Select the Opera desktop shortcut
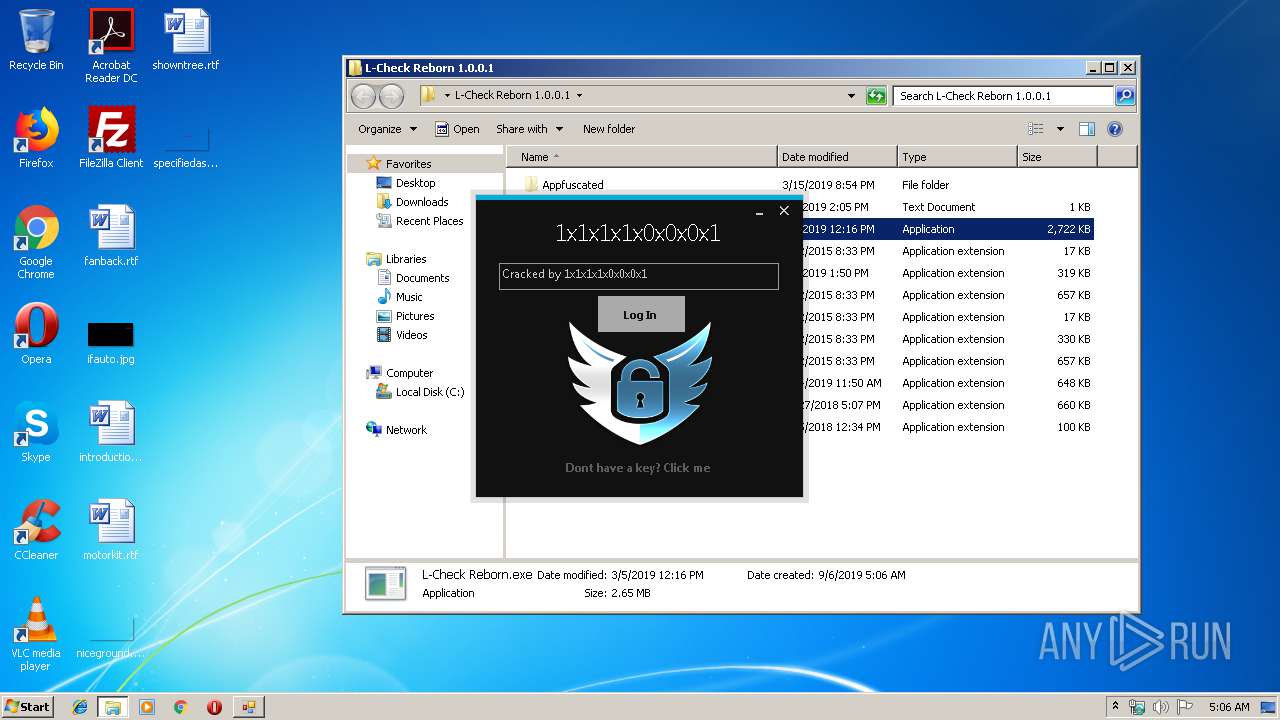The width and height of the screenshot is (1280, 720). pos(36,334)
